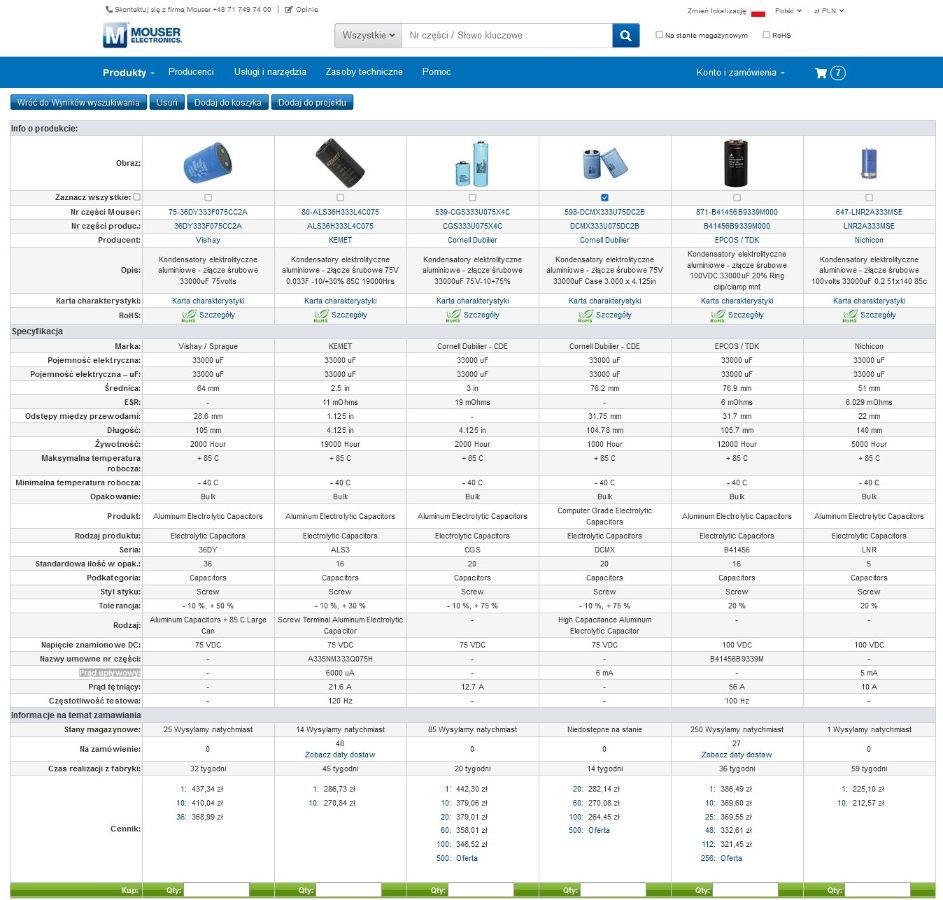Open the Vishay blue capacitor image

(x=207, y=162)
